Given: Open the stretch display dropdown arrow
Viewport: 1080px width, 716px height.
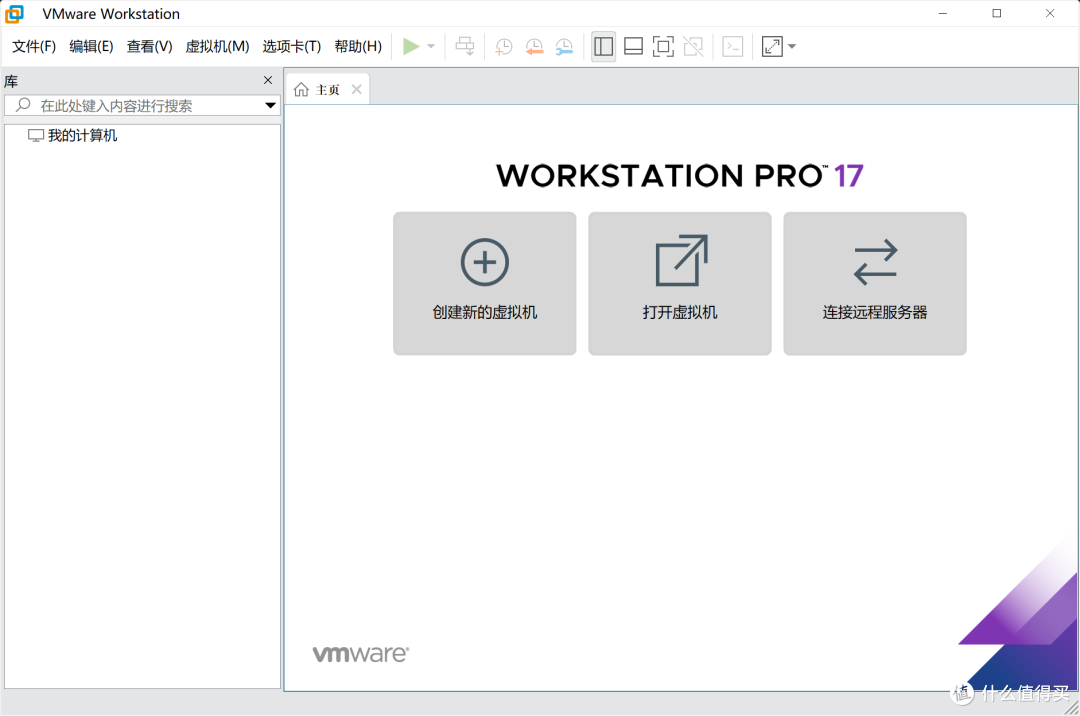Looking at the screenshot, I should pos(792,46).
